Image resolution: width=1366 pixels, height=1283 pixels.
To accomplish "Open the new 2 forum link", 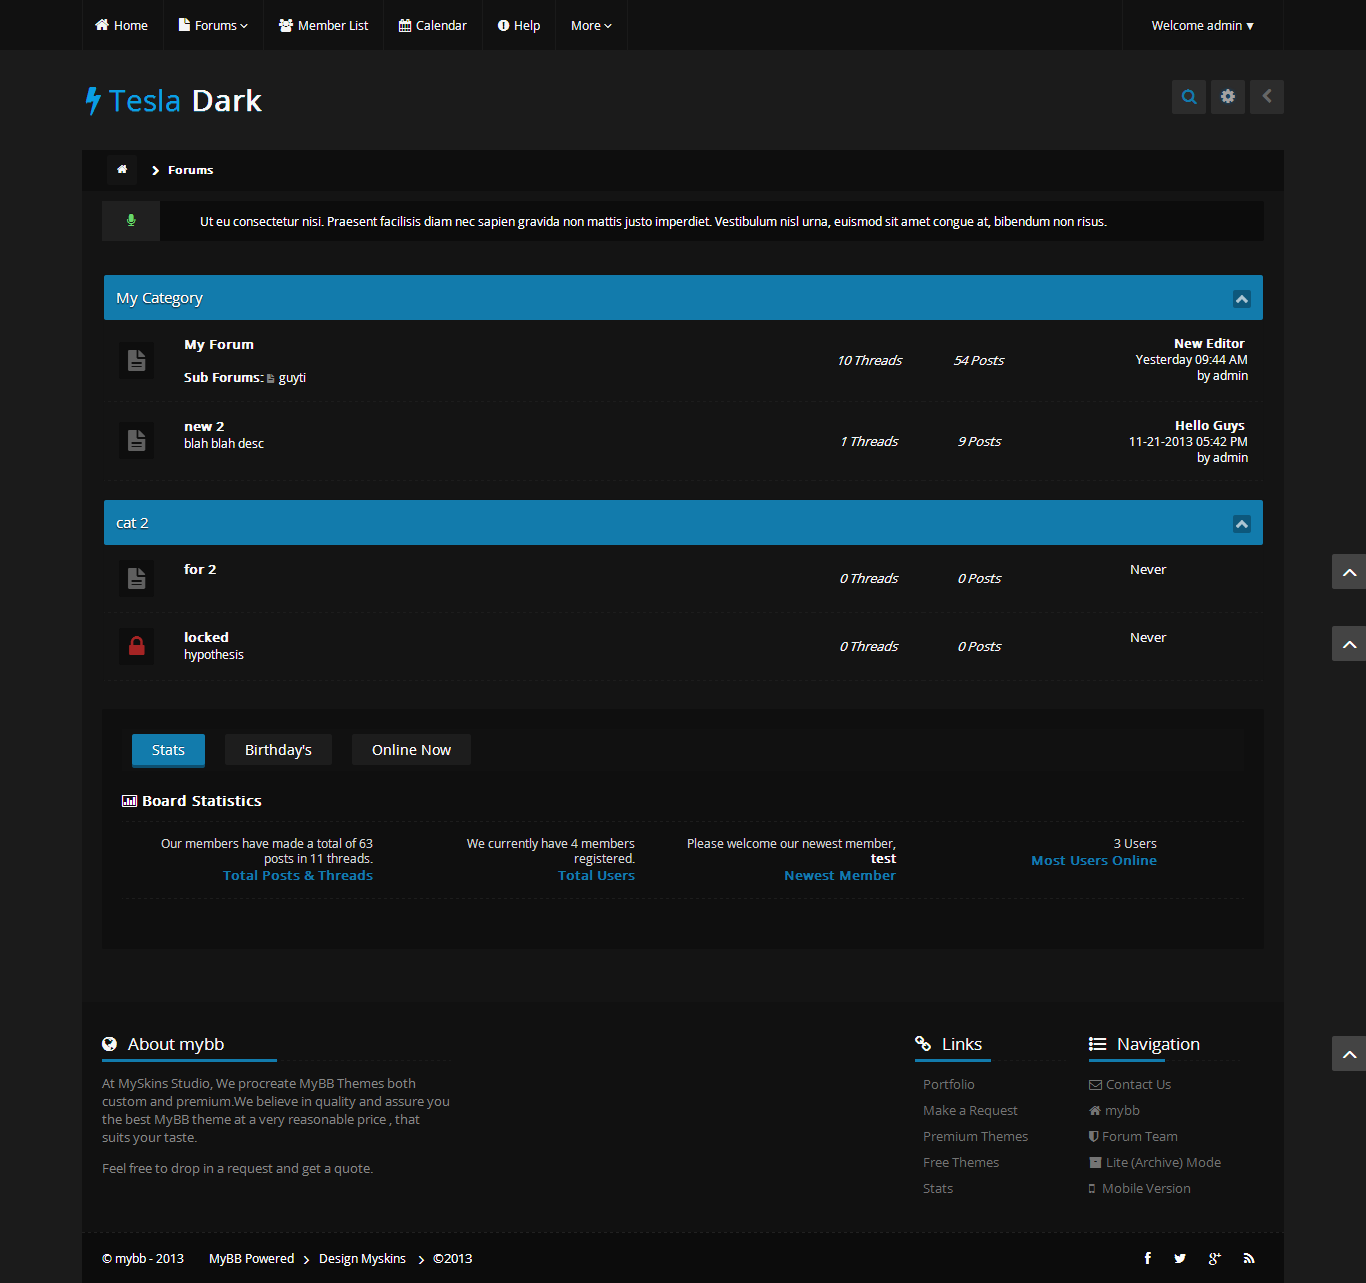I will (204, 426).
